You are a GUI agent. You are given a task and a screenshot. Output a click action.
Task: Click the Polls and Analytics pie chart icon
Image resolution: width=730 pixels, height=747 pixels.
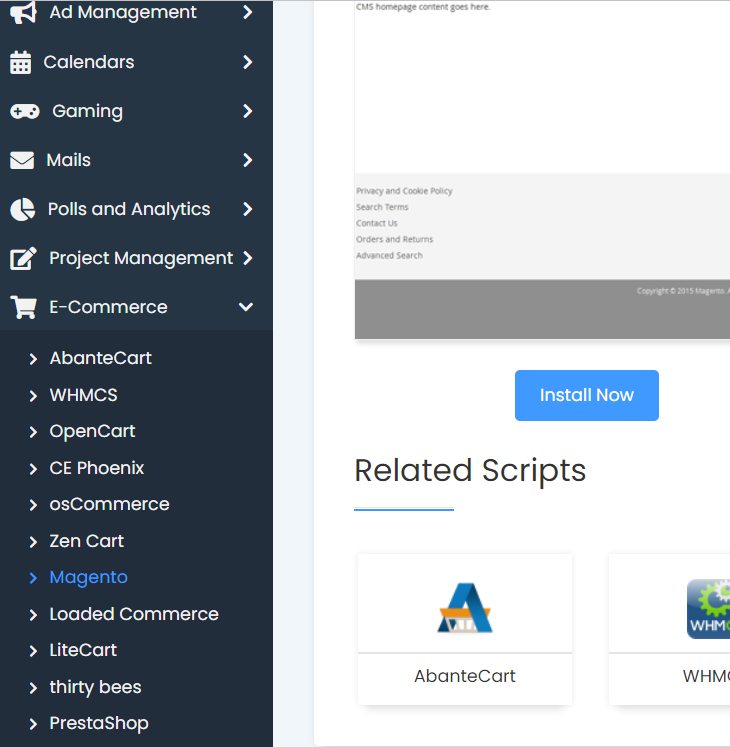[22, 210]
